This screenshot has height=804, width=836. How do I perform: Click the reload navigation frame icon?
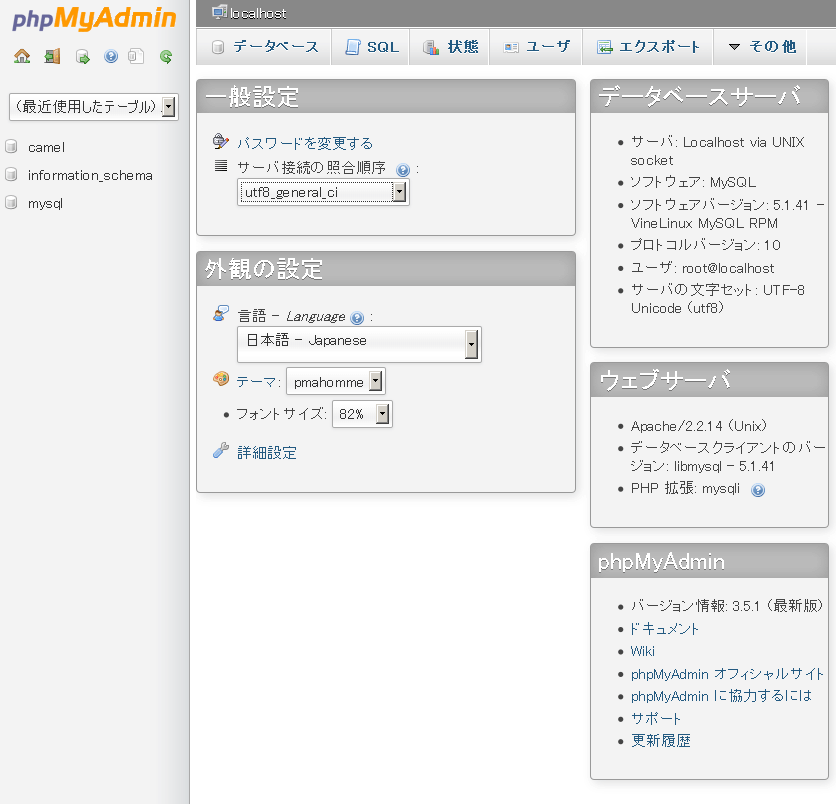click(x=166, y=57)
